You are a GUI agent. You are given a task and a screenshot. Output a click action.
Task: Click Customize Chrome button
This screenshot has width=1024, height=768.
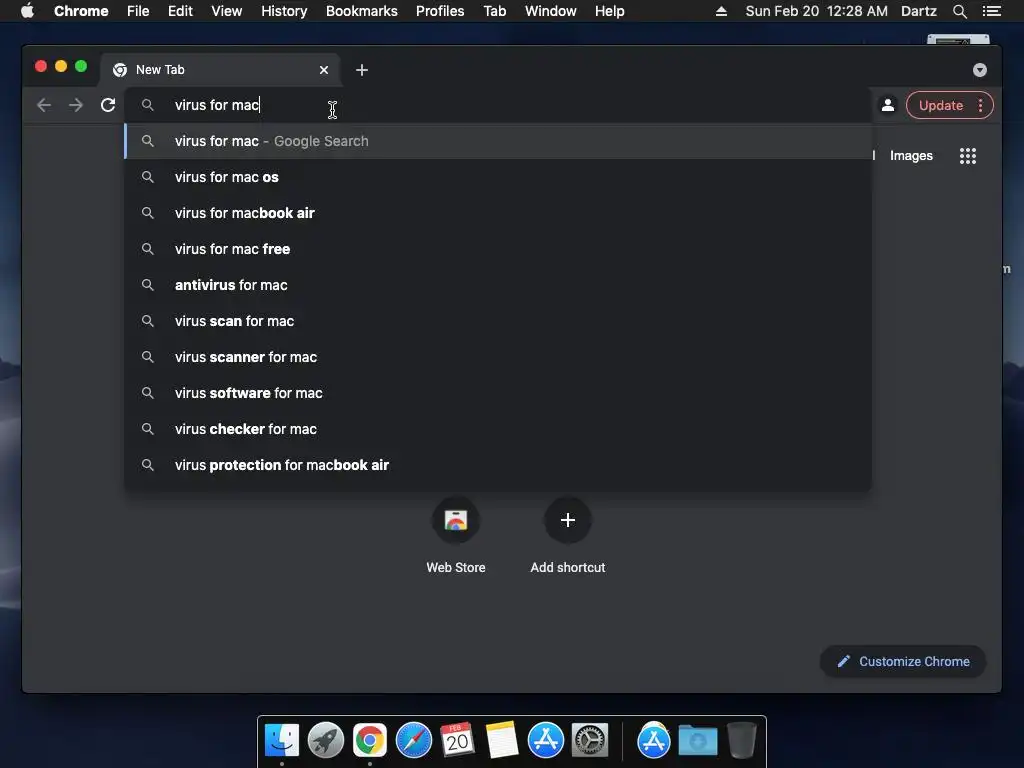[903, 662]
